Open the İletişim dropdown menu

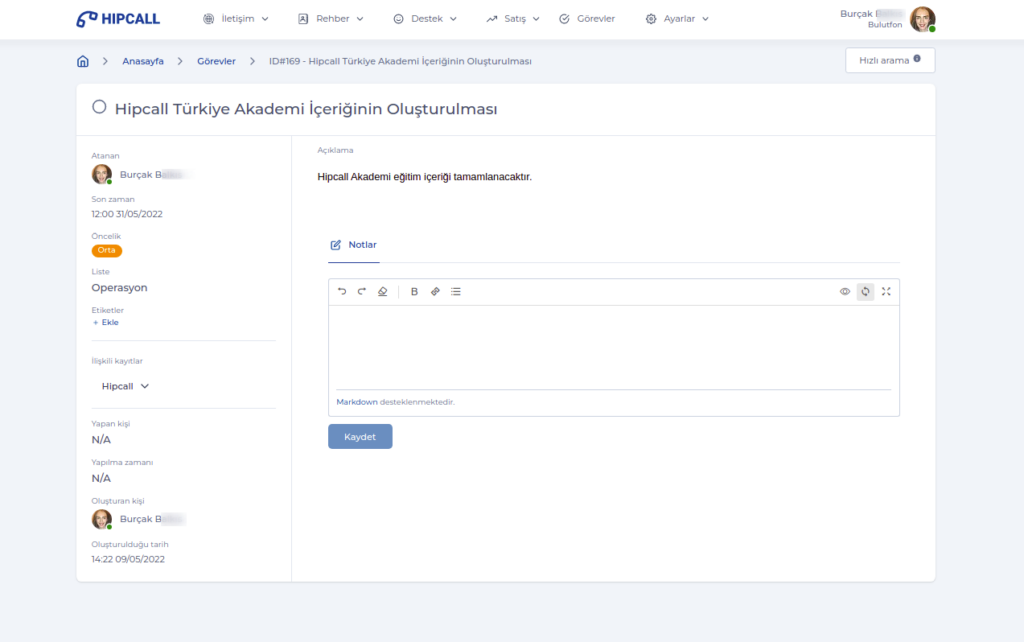[x=236, y=19]
